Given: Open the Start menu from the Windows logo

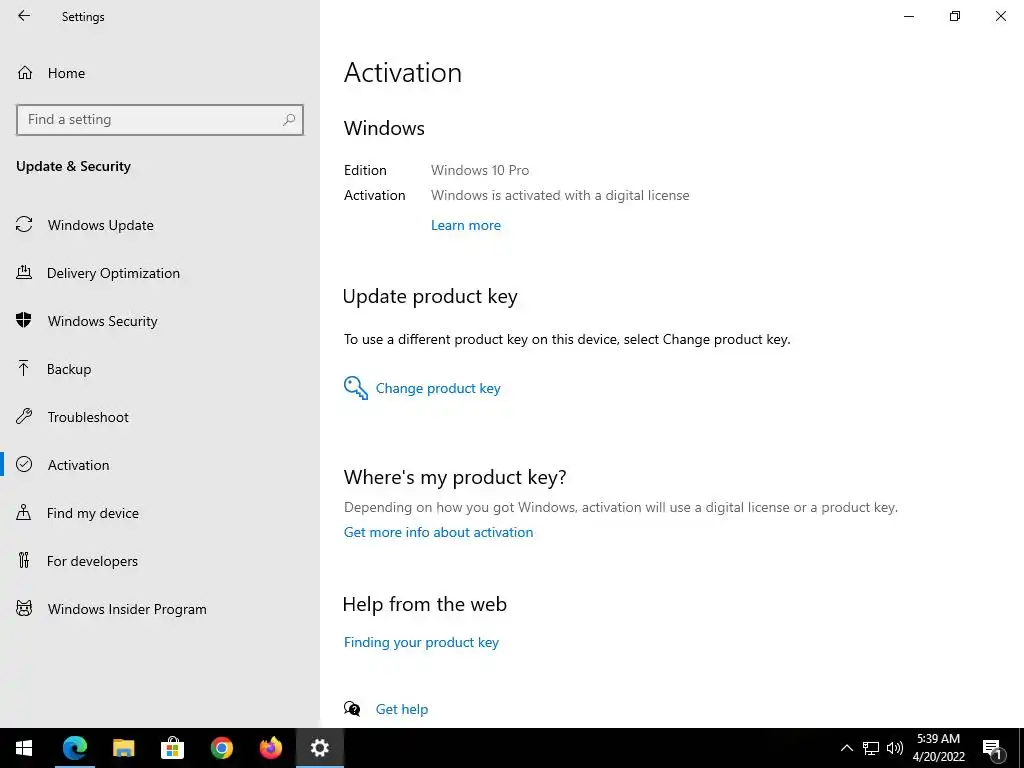Looking at the screenshot, I should [24, 748].
